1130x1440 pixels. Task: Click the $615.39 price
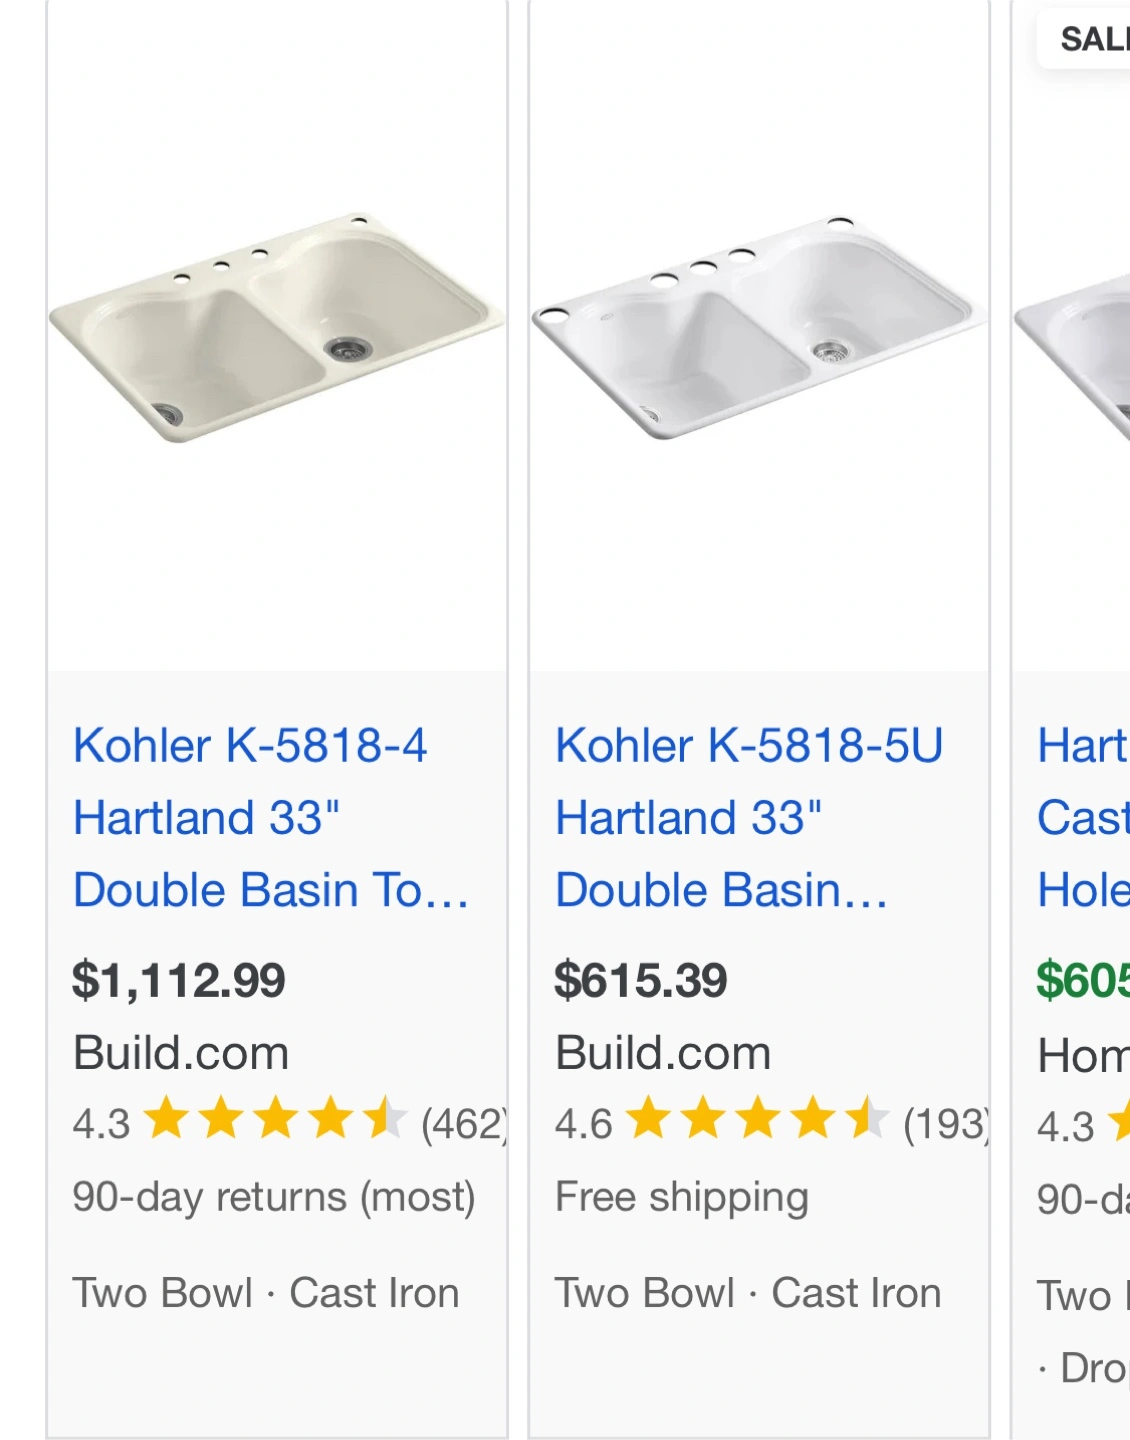[x=641, y=980]
